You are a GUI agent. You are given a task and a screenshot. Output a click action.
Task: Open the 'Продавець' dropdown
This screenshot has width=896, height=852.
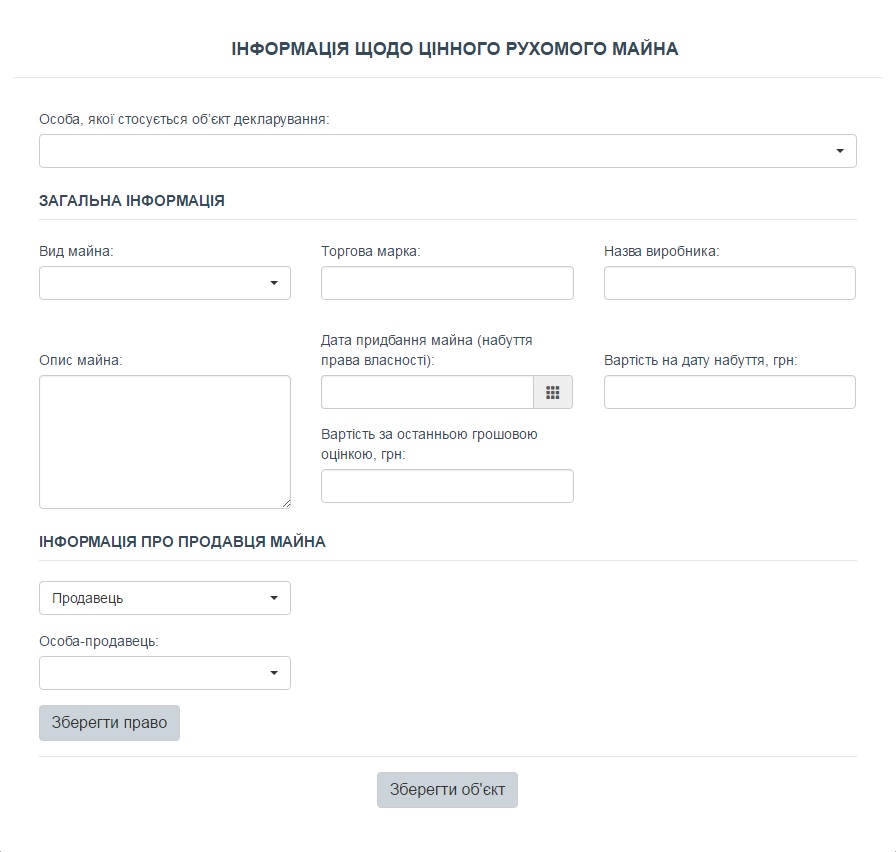165,598
